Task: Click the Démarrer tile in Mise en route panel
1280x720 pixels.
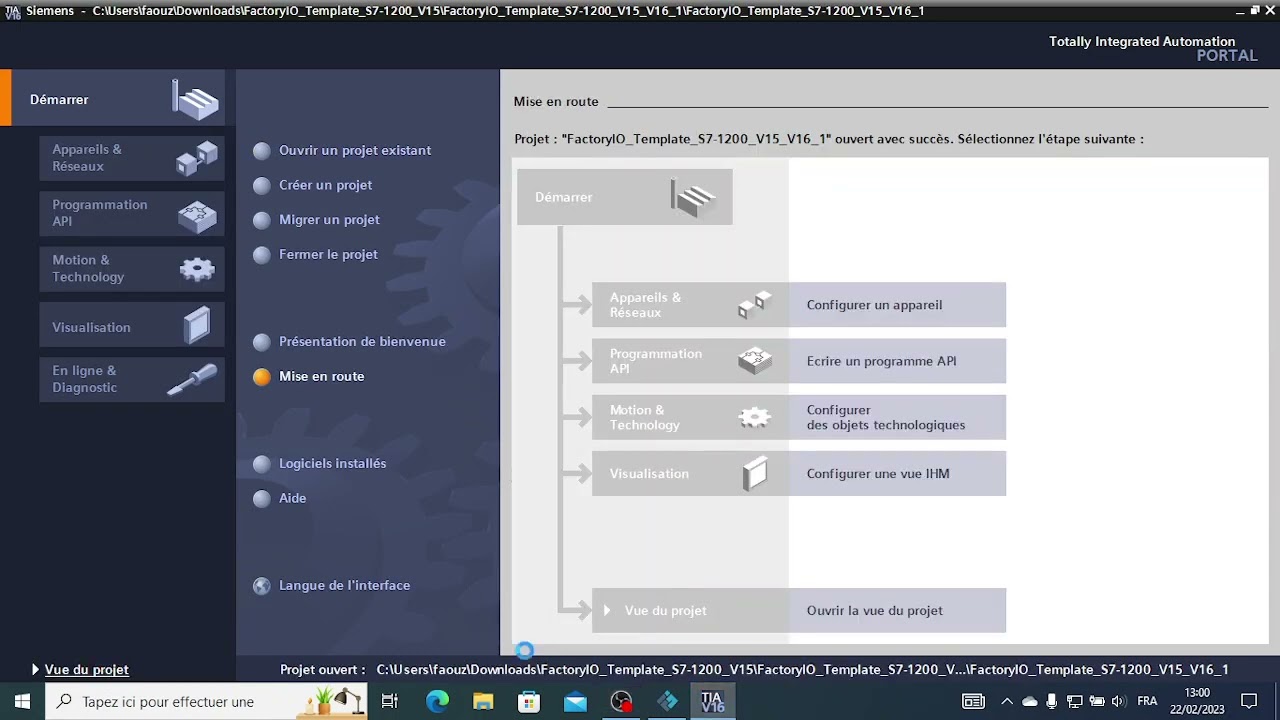Action: 625,197
